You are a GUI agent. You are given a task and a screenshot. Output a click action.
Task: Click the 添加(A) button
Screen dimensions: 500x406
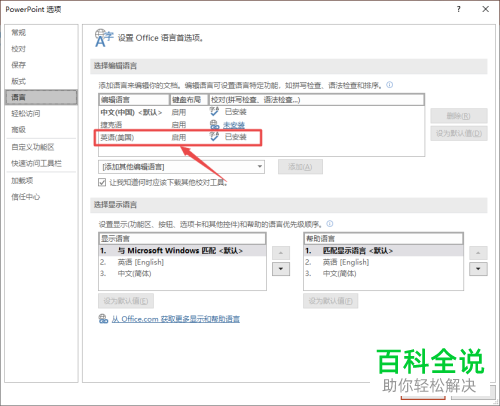click(x=300, y=167)
